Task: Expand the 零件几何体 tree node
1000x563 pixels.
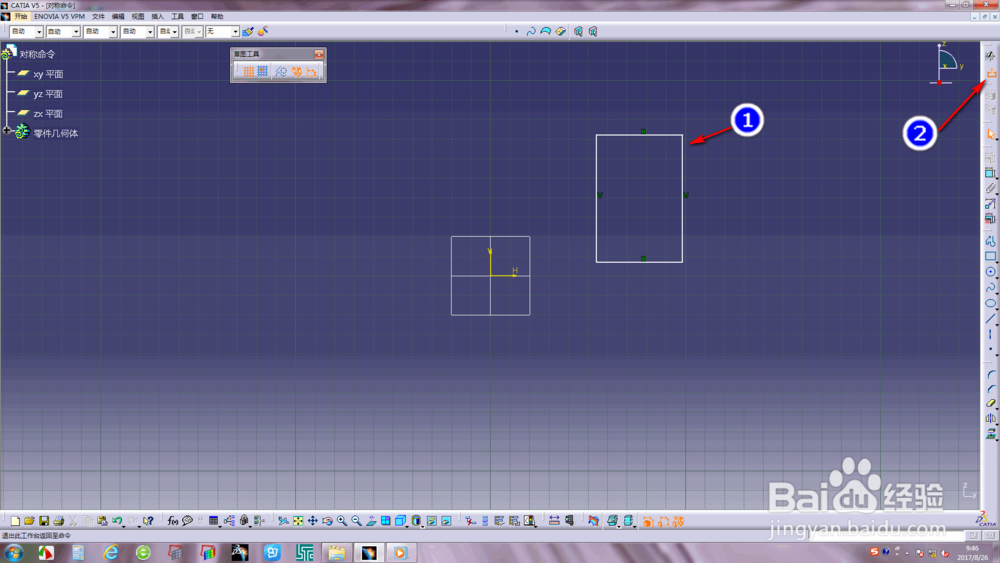Action: [7, 130]
